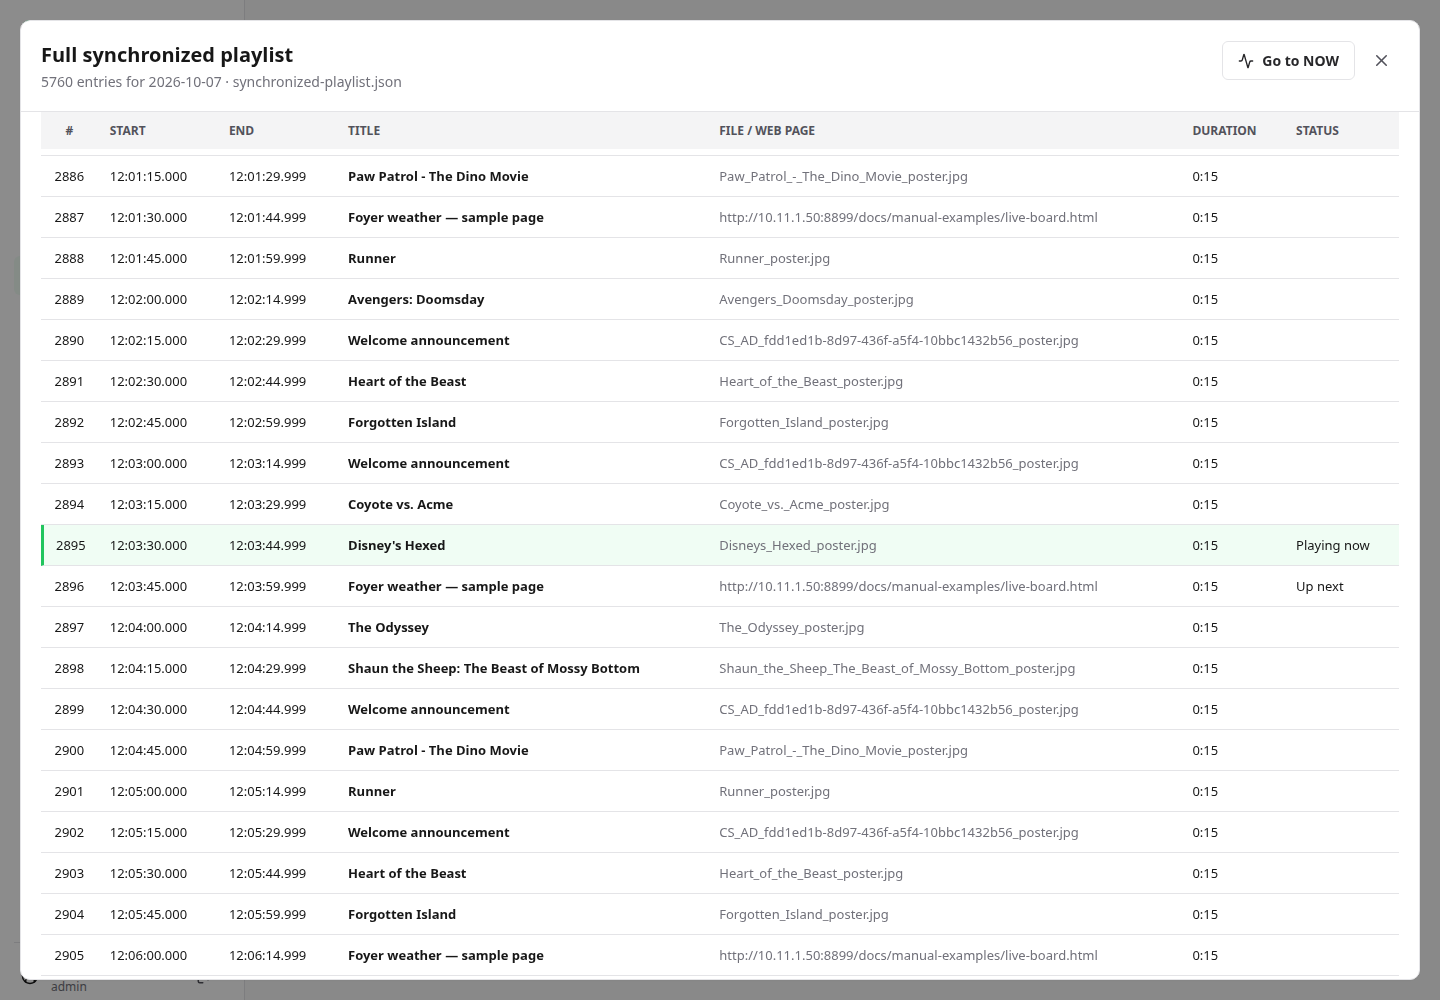1440x1000 pixels.
Task: Click Welcome announcement title in row 2893
Action: pos(428,464)
